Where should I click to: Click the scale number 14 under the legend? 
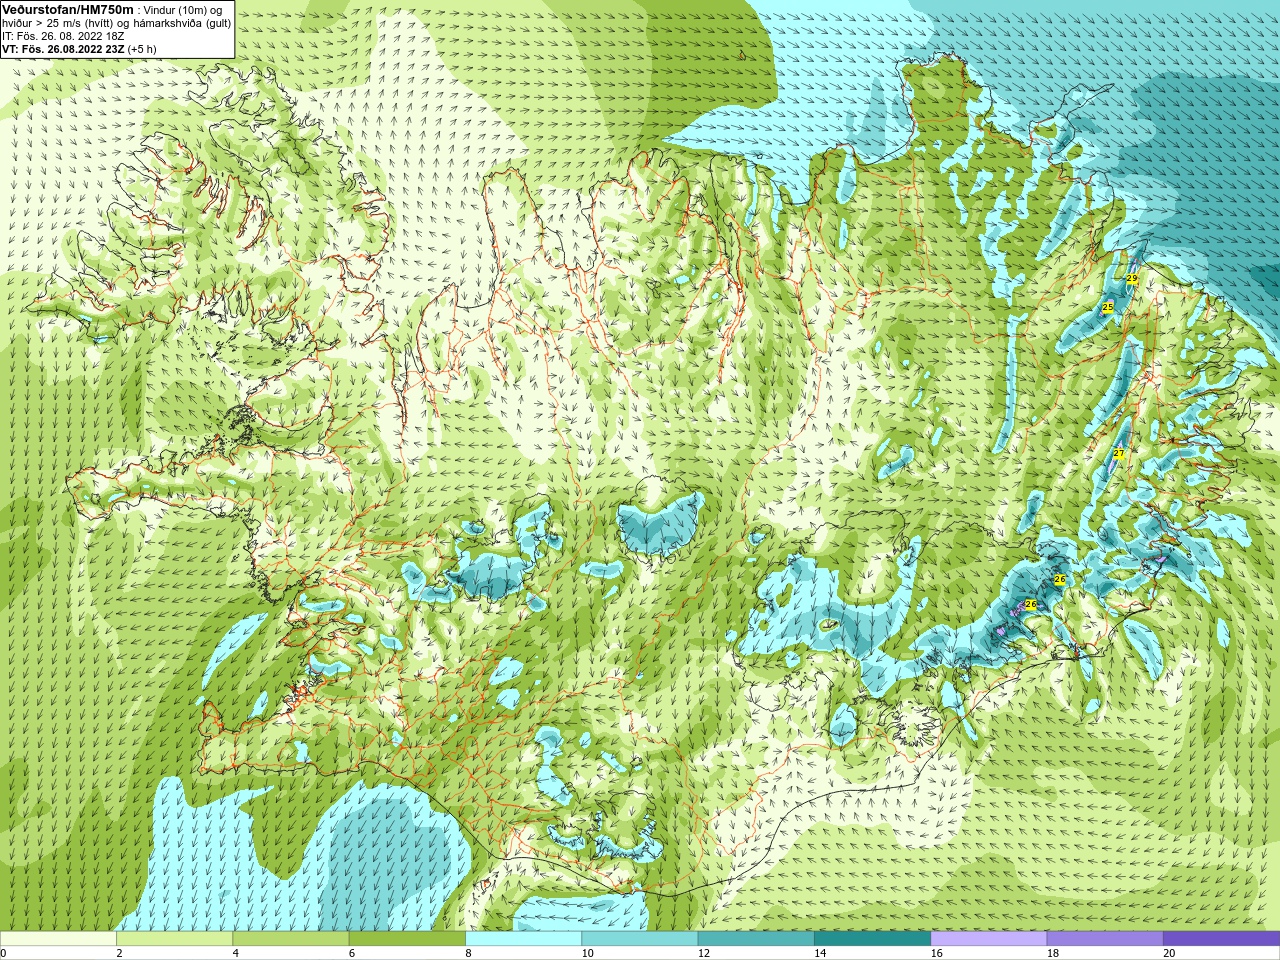820,953
